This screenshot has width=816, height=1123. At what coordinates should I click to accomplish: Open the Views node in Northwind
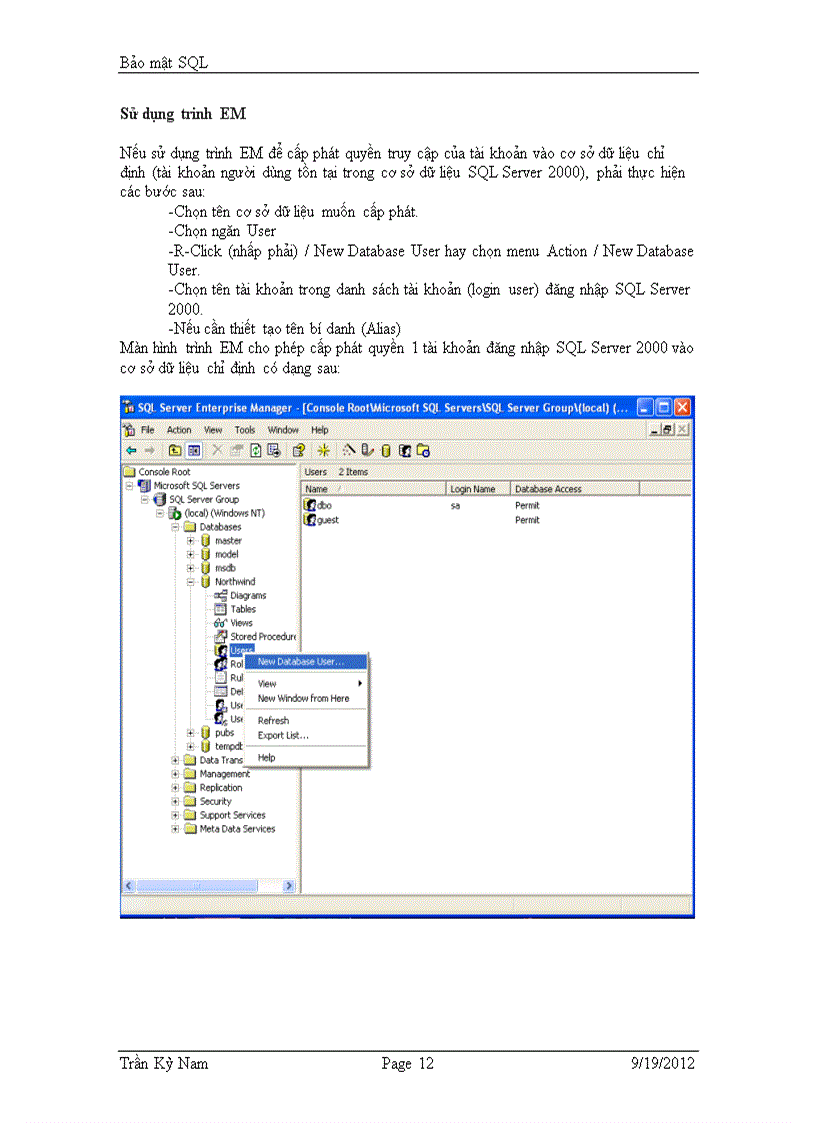(218, 622)
